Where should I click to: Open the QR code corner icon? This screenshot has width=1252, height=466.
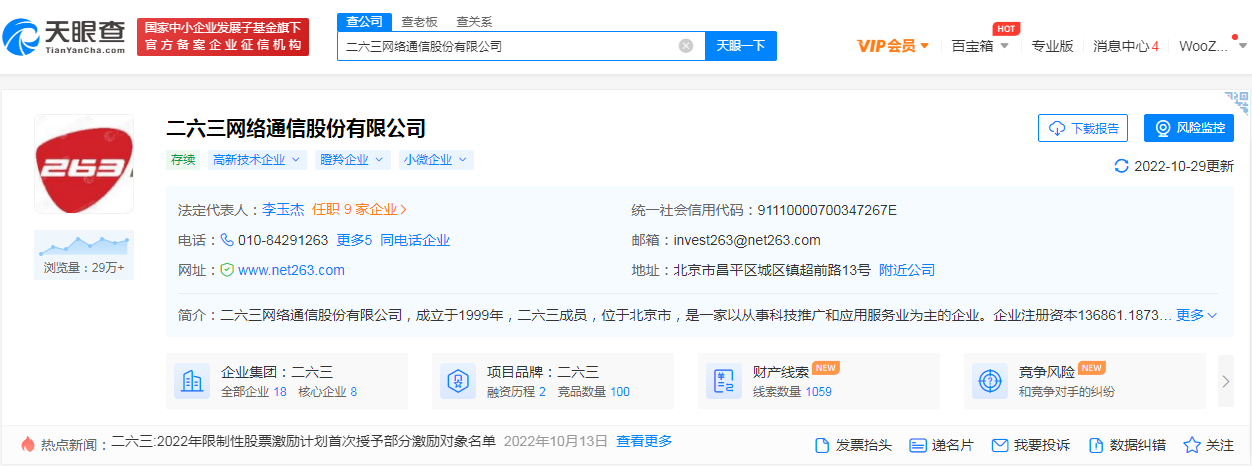click(1237, 104)
